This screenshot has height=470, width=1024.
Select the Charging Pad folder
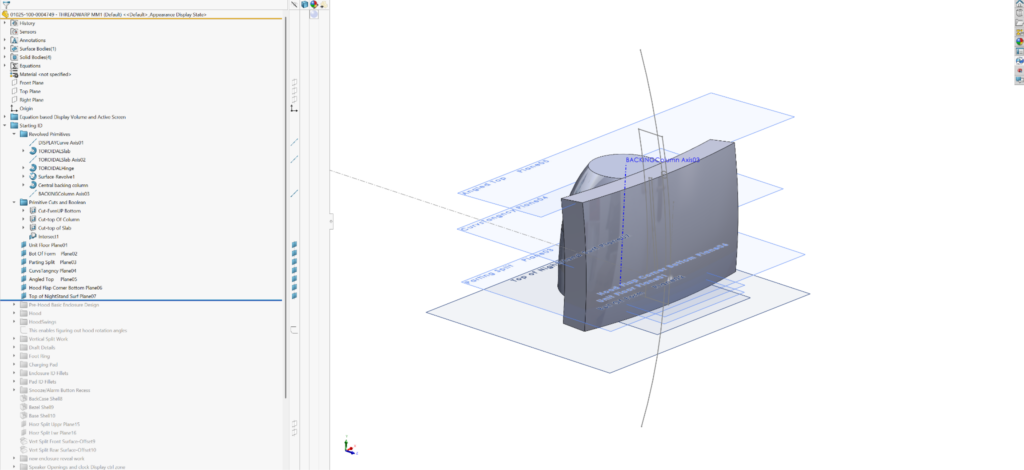click(43, 364)
